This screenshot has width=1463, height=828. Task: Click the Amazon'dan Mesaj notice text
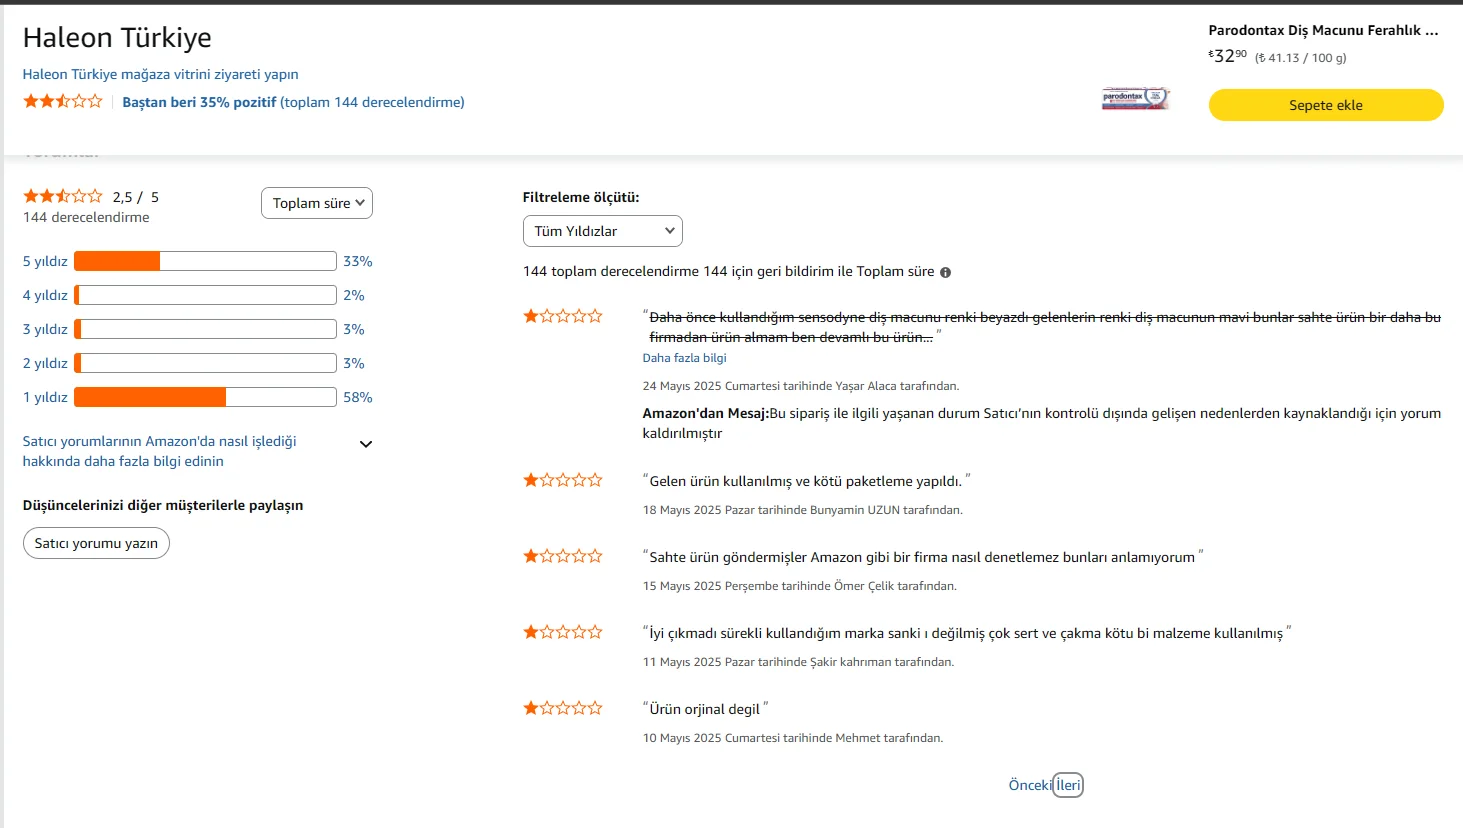(x=1042, y=423)
